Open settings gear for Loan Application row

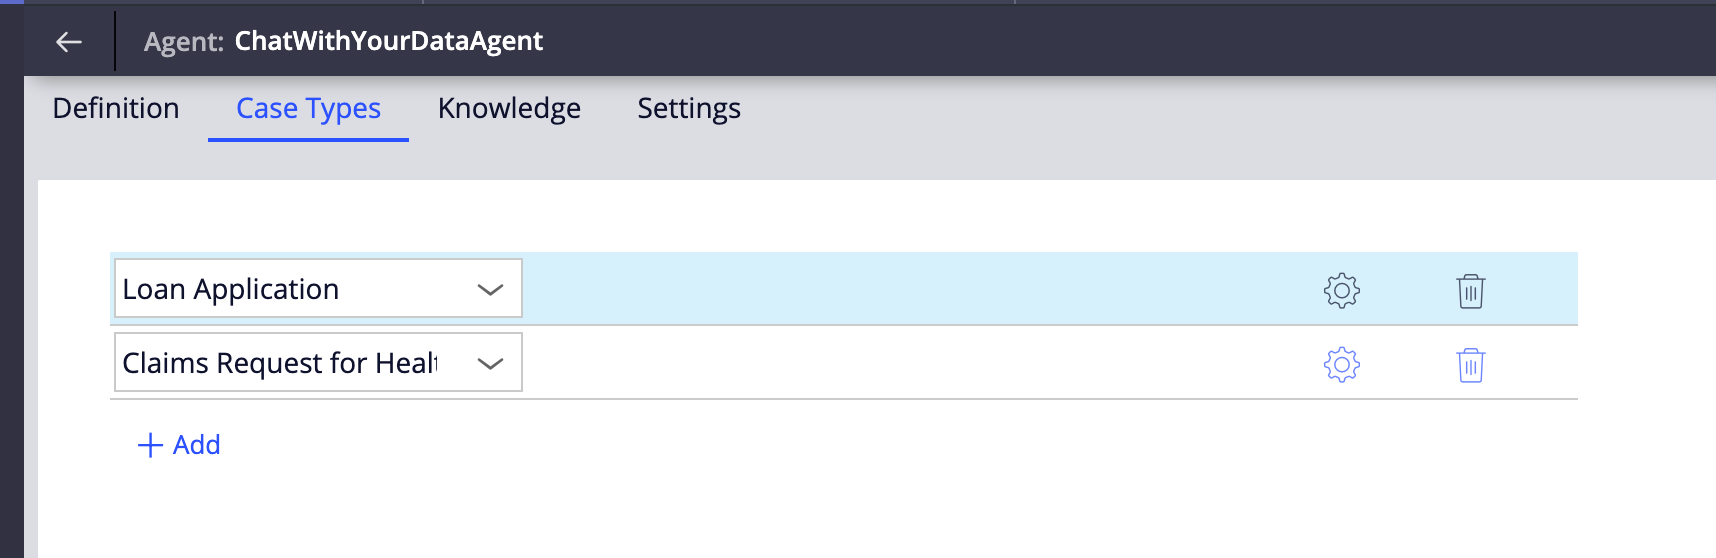point(1341,290)
